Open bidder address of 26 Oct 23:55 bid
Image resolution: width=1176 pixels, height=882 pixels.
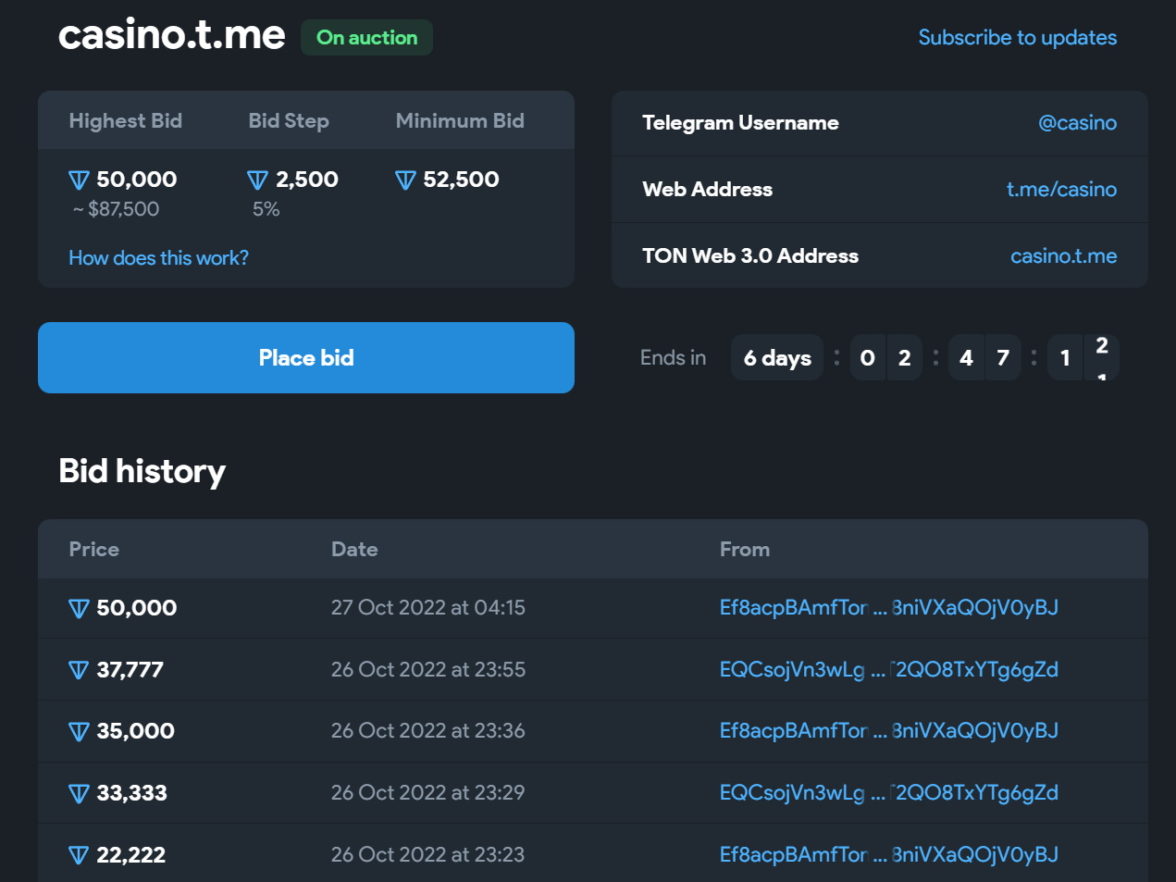pos(888,670)
